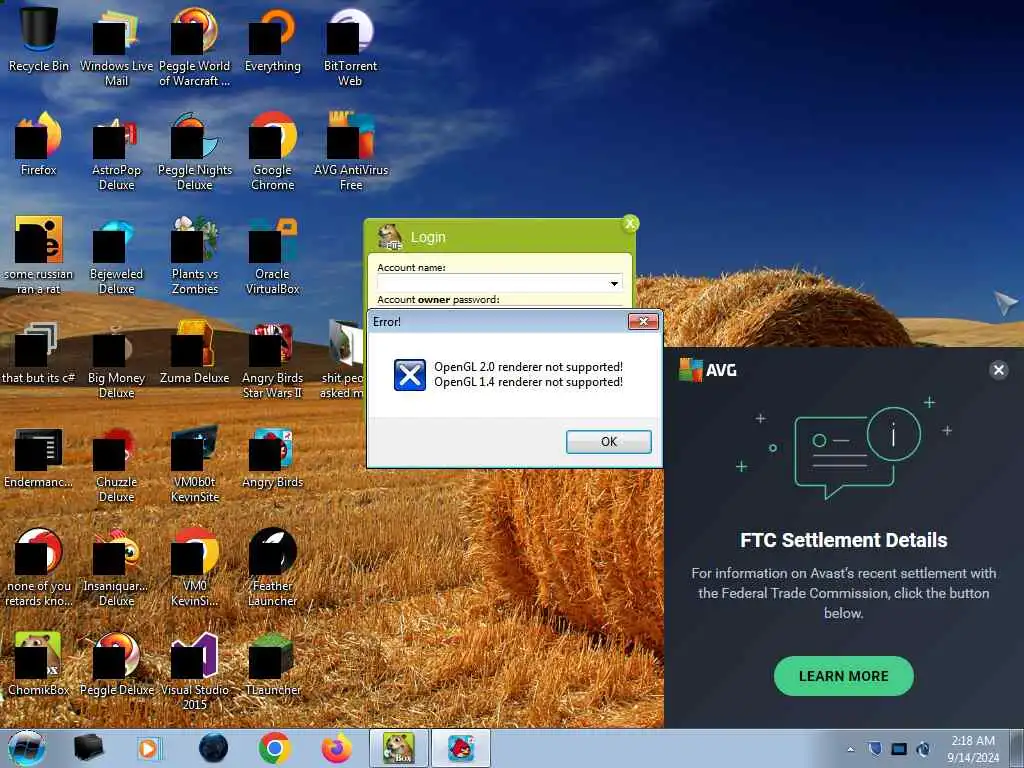Show hidden system tray icons
This screenshot has width=1024, height=768.
[850, 749]
